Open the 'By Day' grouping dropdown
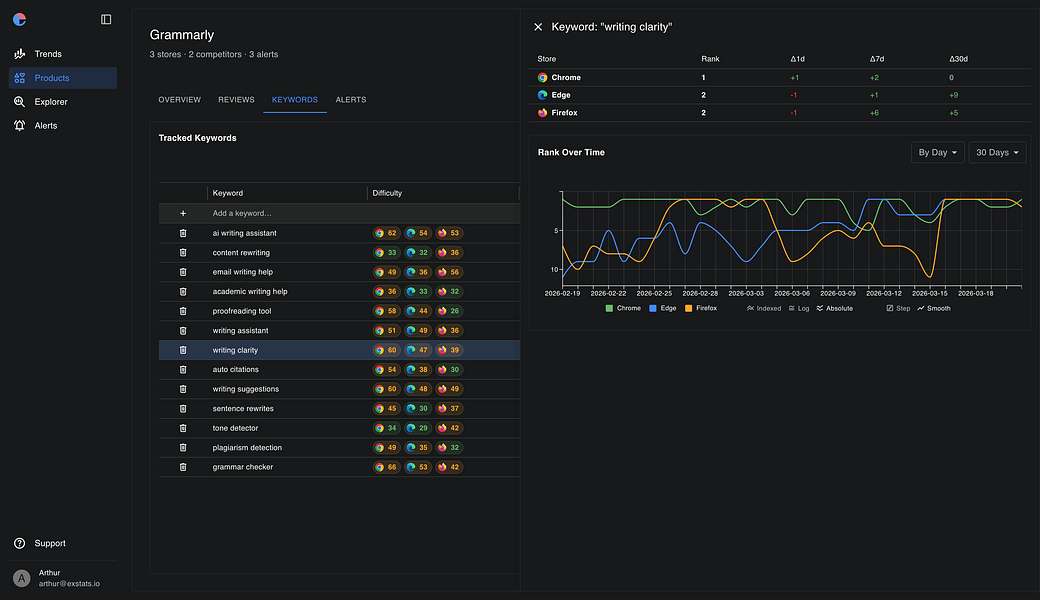The height and width of the screenshot is (600, 1040). [x=937, y=152]
